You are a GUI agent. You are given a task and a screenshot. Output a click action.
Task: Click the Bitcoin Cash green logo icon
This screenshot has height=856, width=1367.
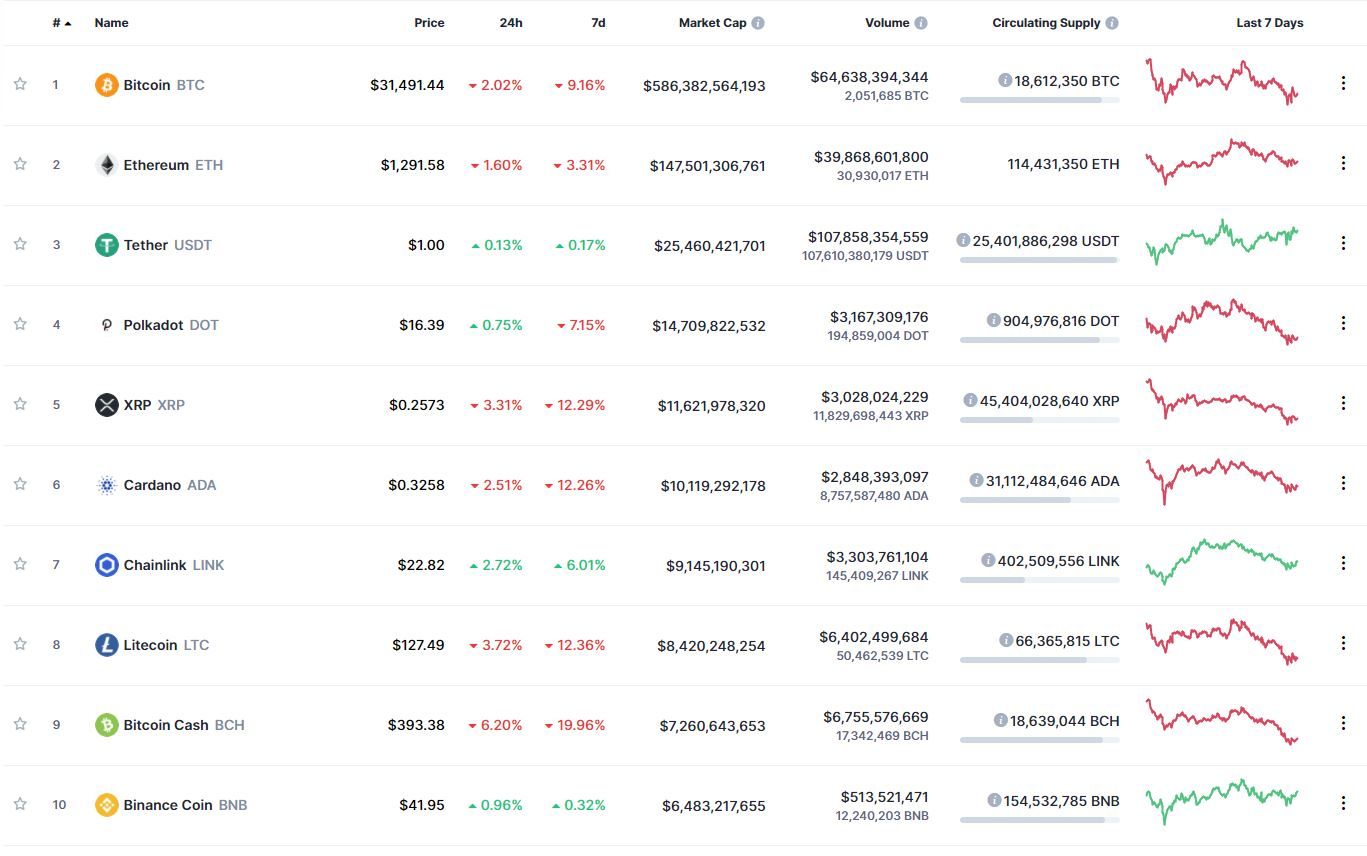(106, 725)
